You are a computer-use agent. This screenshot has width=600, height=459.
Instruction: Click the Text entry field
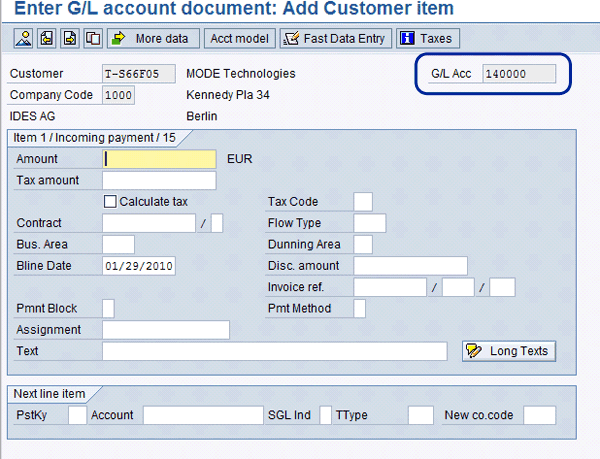274,351
